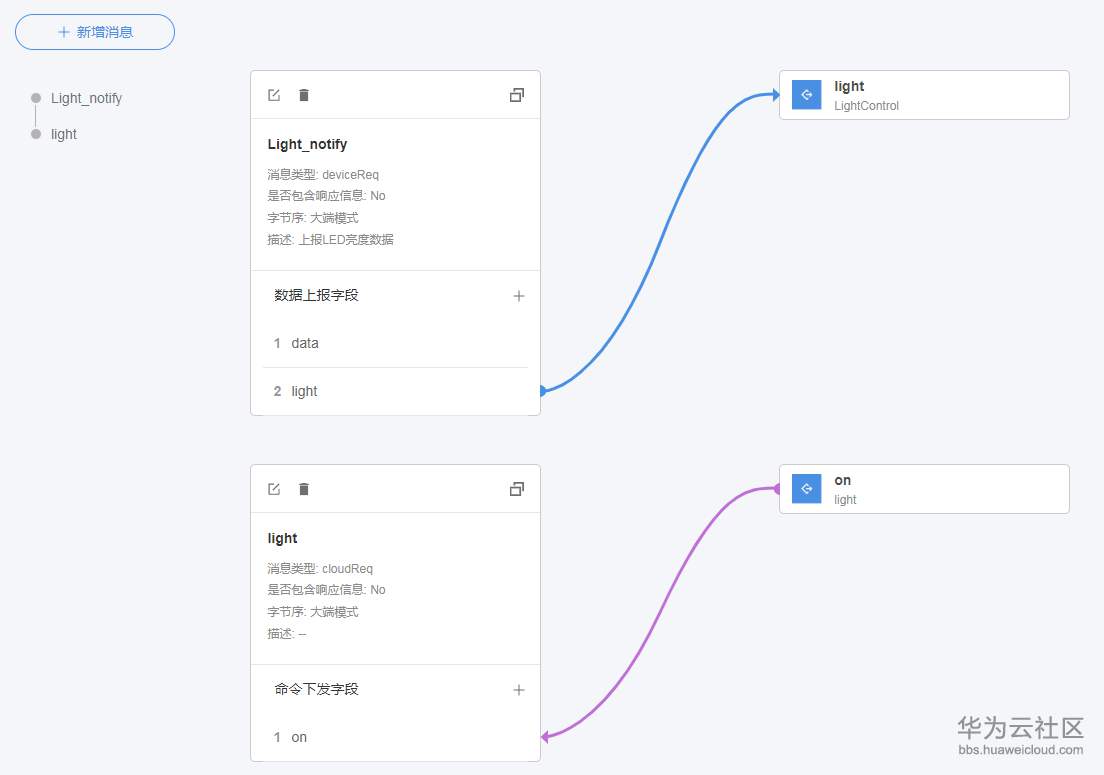Screen dimensions: 1104x775
Task: Edit the Light_notify message card
Action: [274, 95]
